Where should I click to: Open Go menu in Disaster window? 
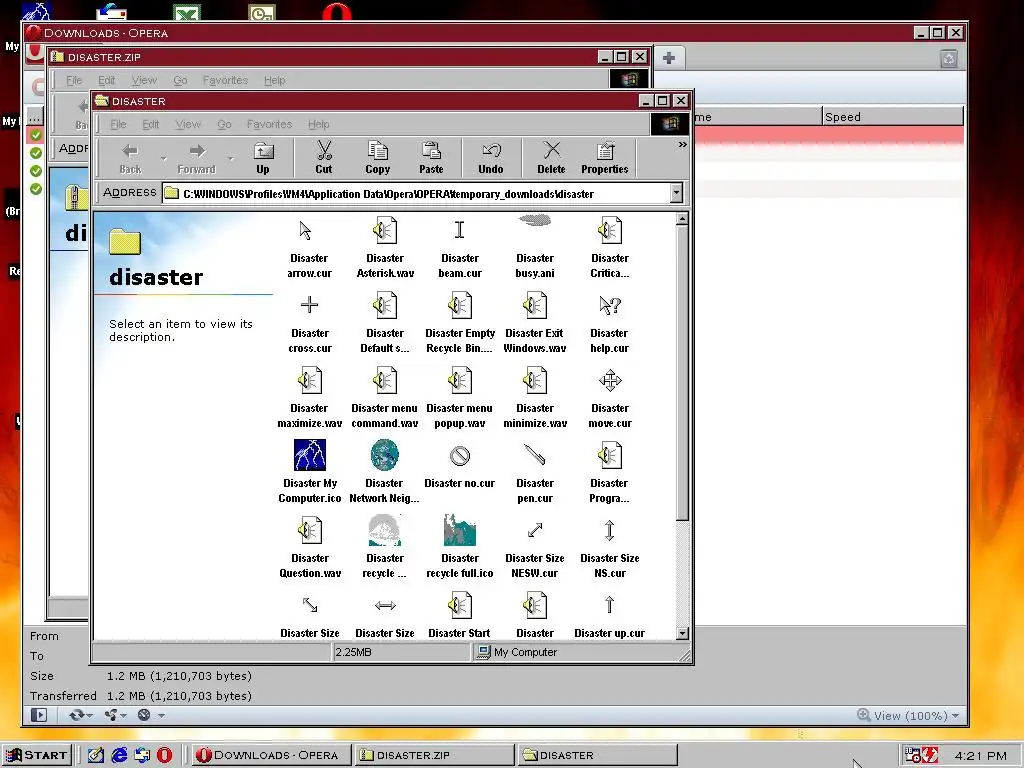click(x=224, y=124)
